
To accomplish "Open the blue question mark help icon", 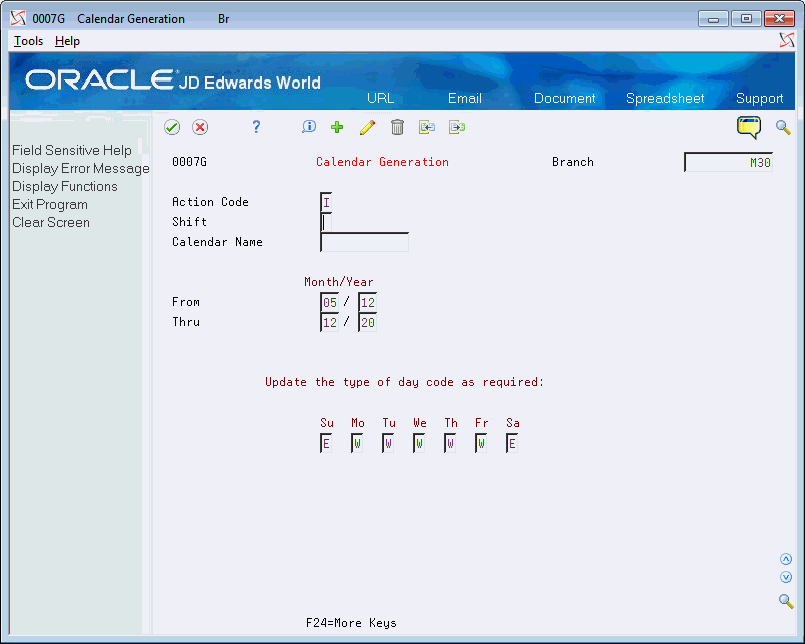I will pyautogui.click(x=256, y=127).
